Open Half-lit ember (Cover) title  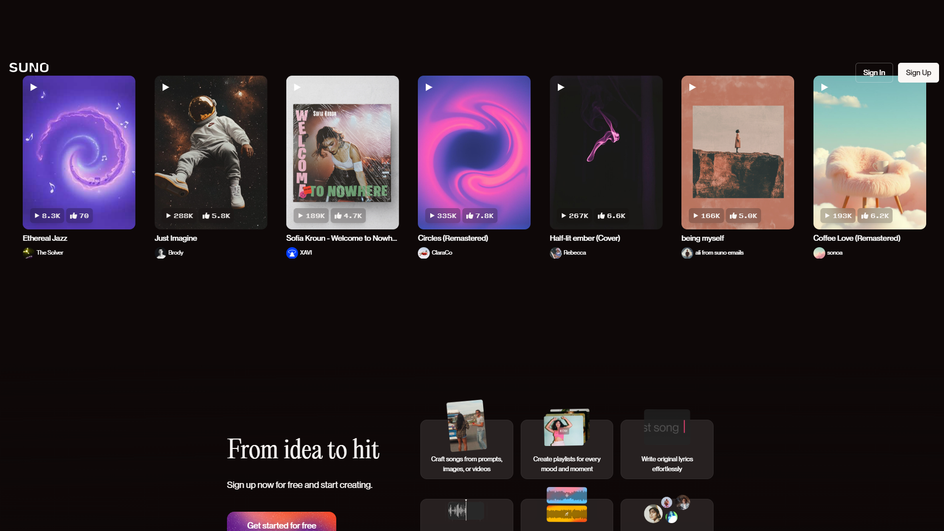(585, 238)
